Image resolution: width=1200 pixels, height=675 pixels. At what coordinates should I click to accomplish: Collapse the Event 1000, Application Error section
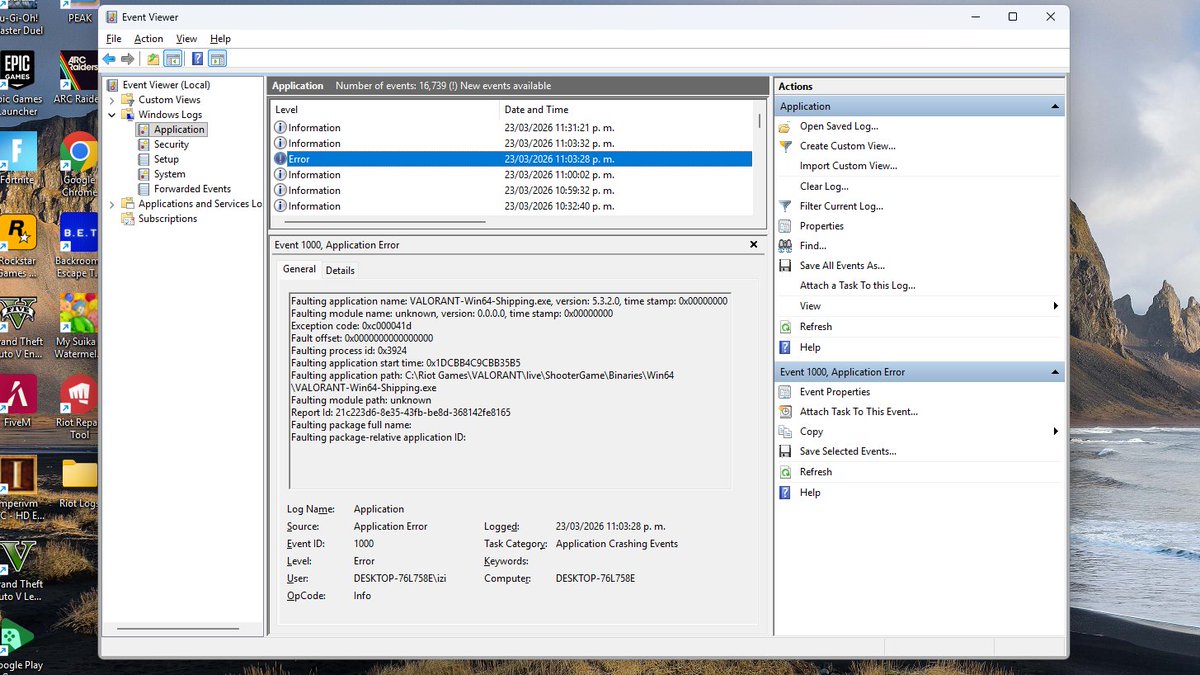click(x=1054, y=372)
